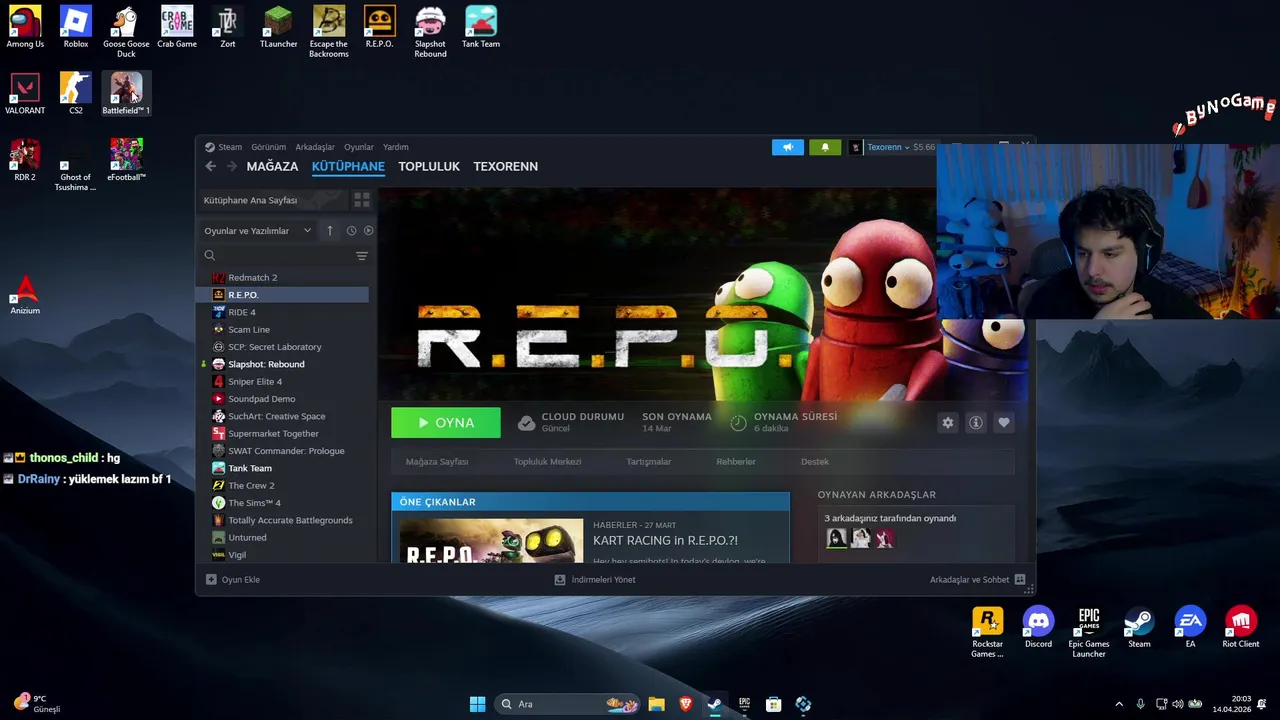The image size is (1280, 720).
Task: Click taskbar Ara search box
Action: pos(566,704)
